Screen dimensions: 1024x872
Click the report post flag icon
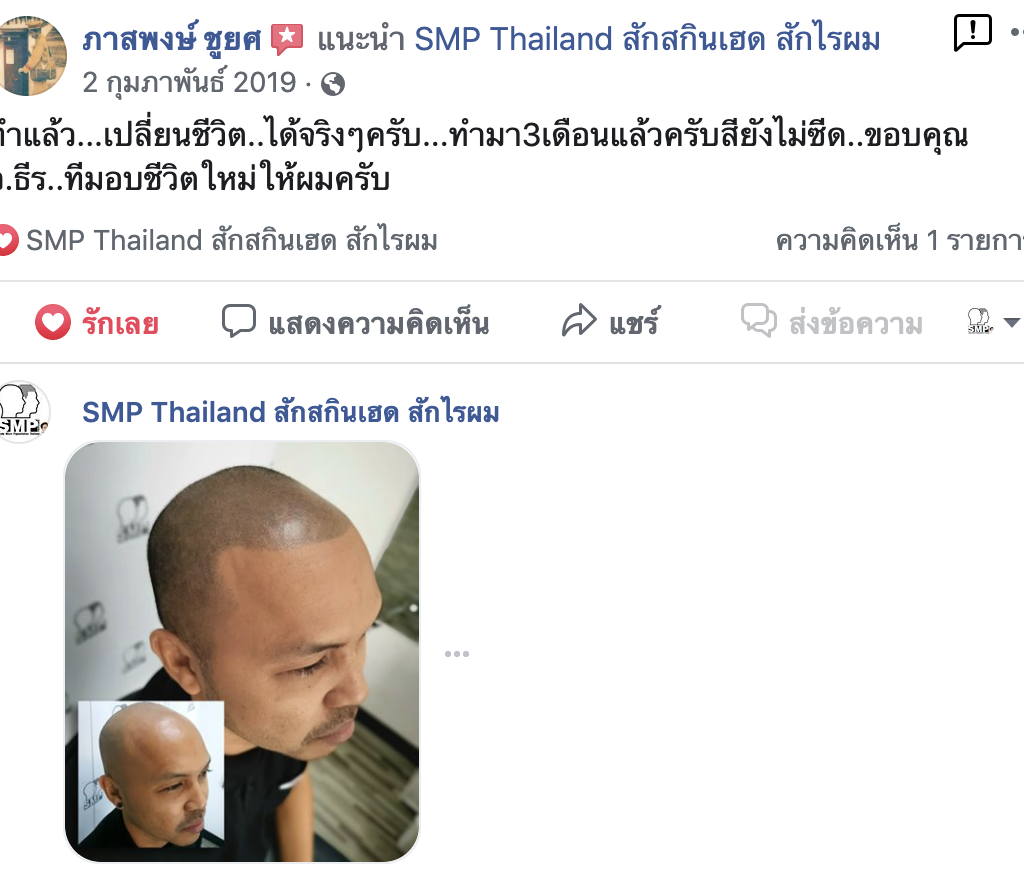[972, 31]
